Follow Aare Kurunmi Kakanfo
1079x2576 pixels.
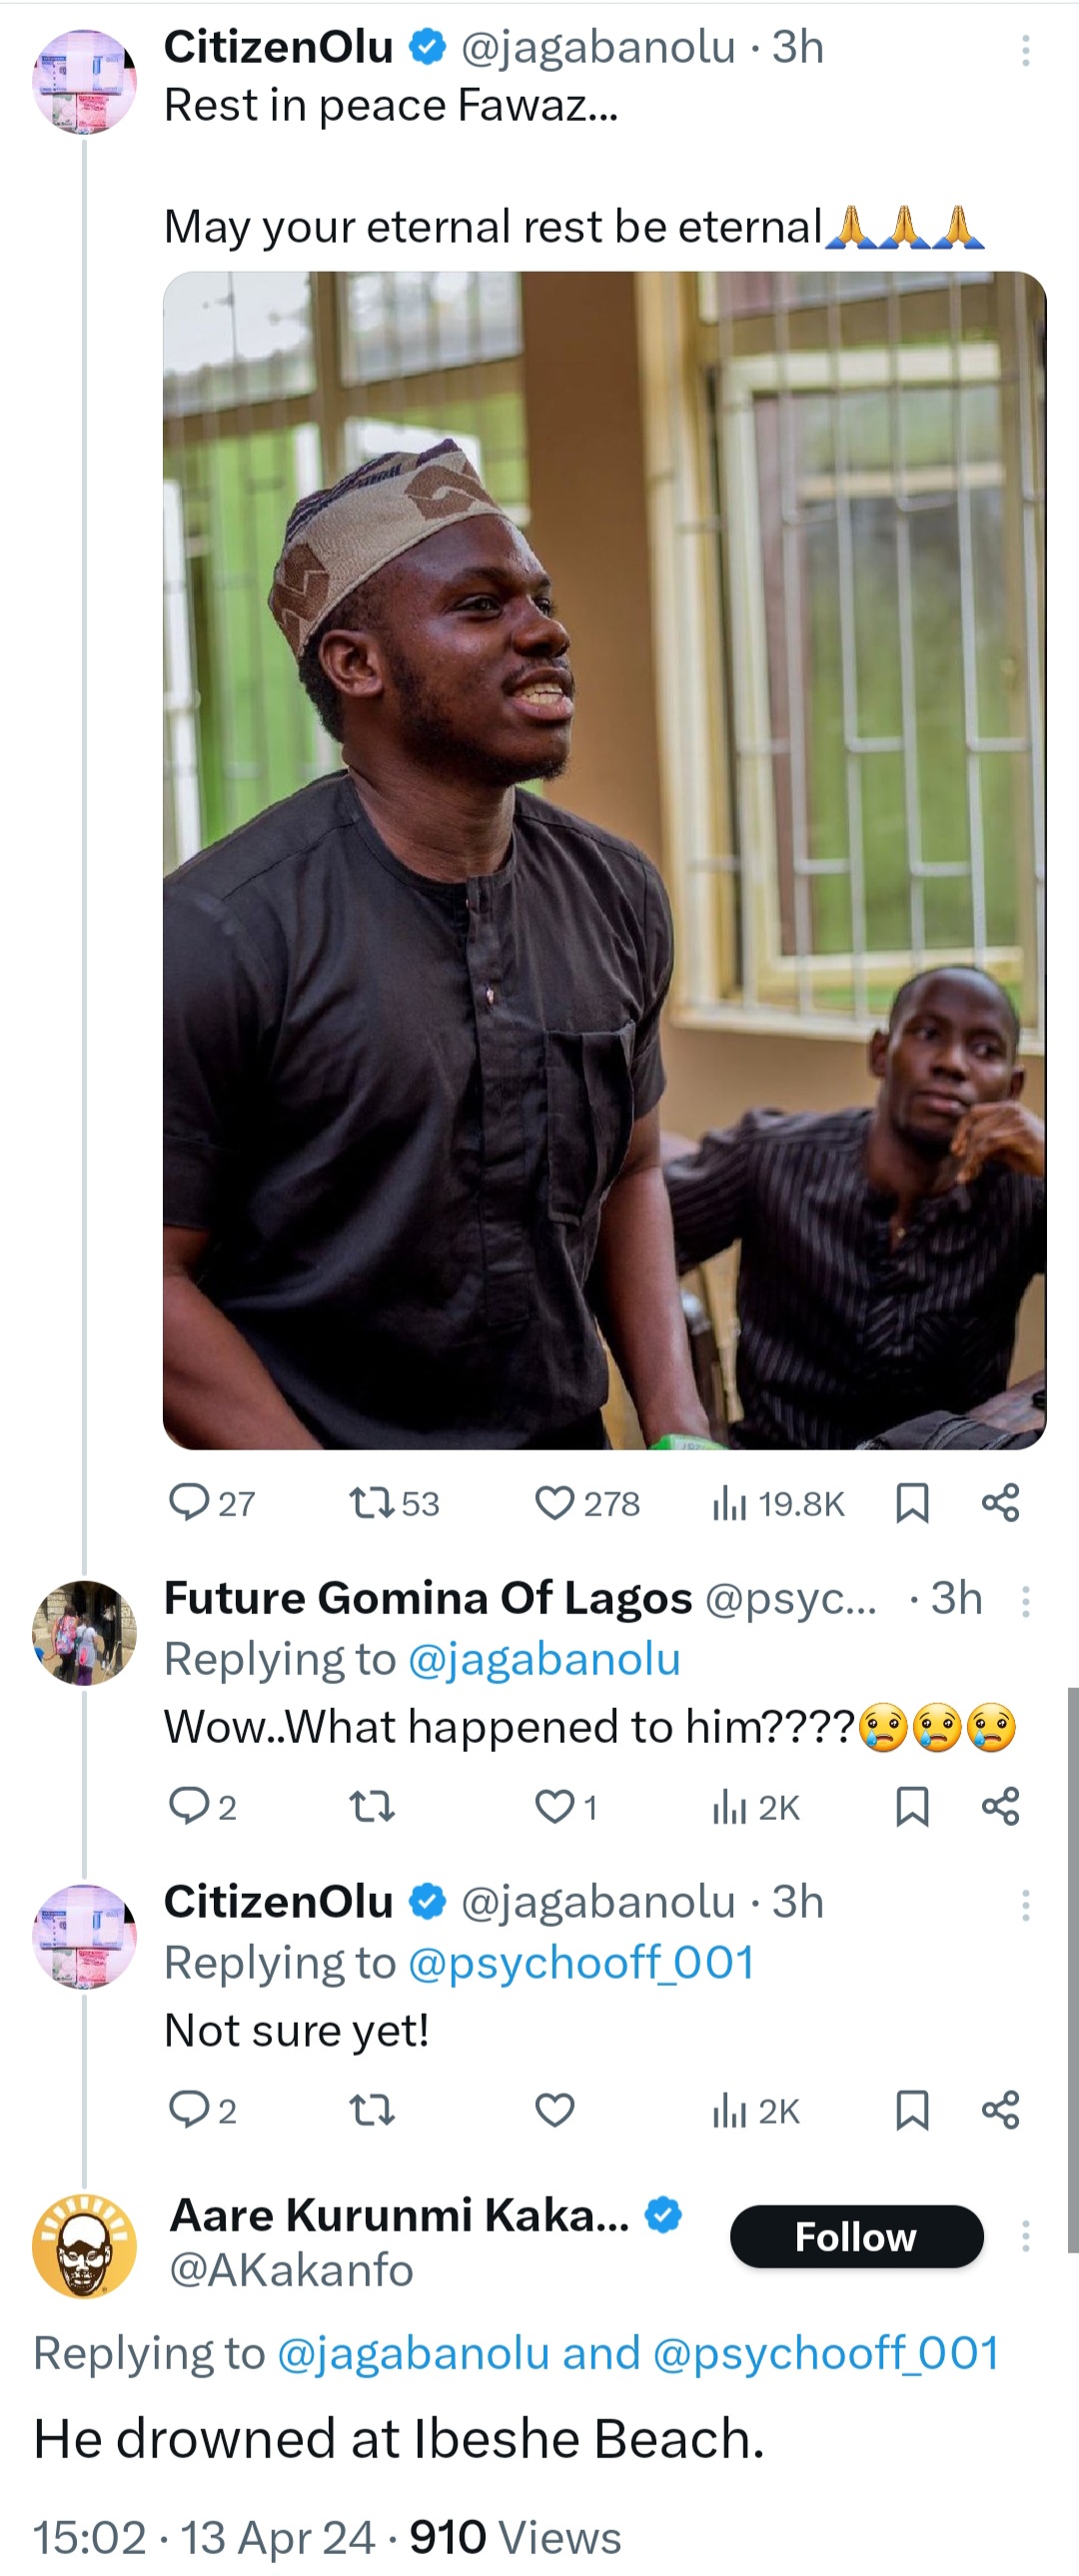856,2236
